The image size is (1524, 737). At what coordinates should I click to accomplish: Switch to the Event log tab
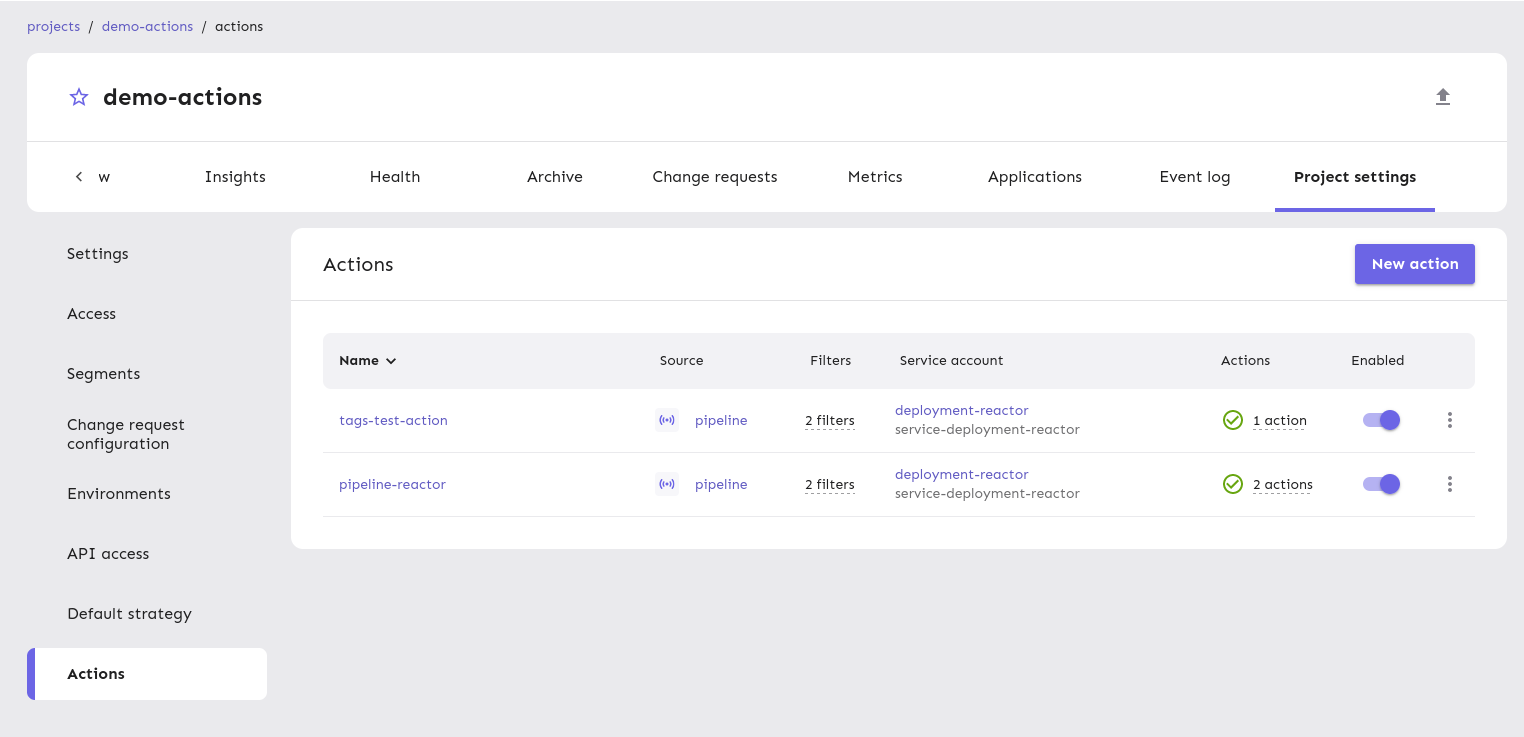point(1194,176)
